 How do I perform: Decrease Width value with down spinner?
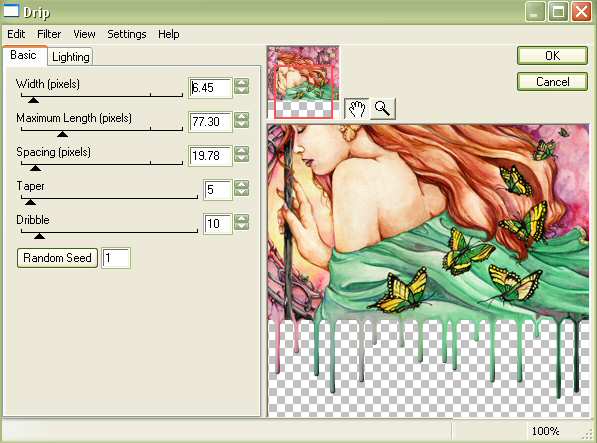pos(241,91)
